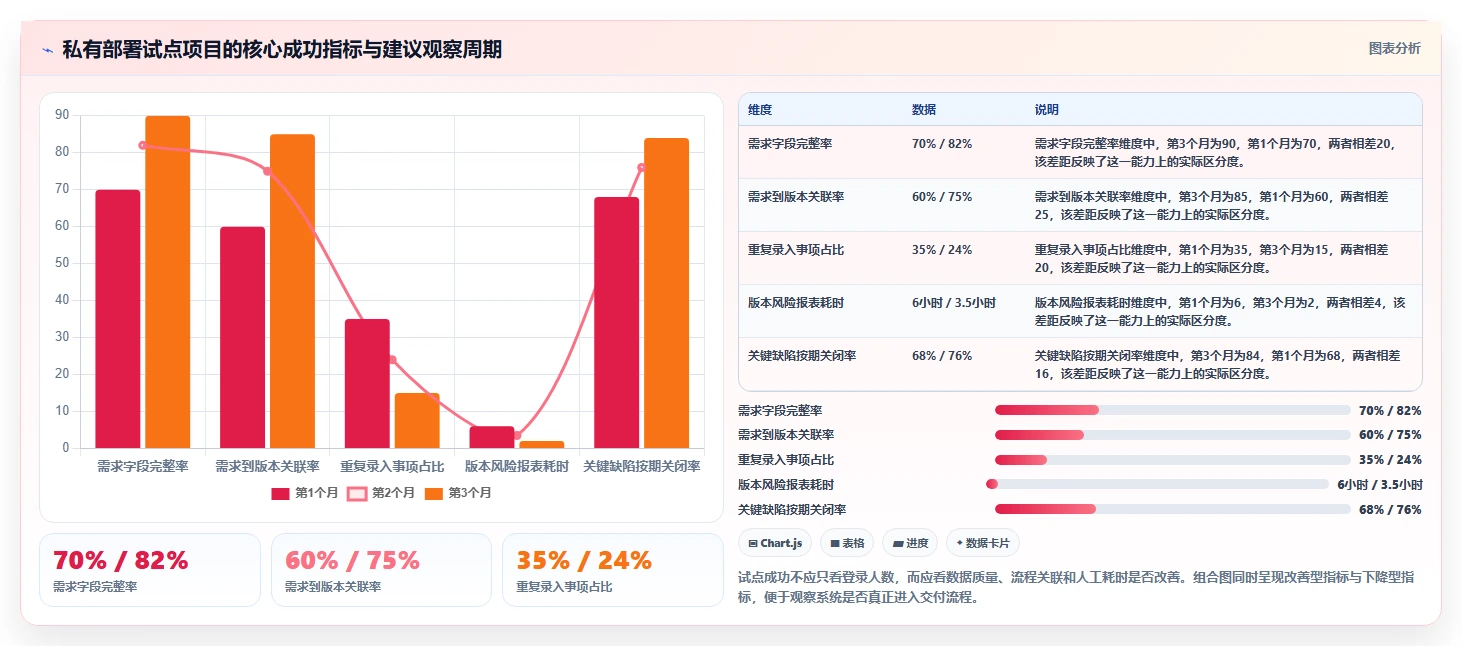Screen dimensions: 1462x646
Task: Click the 关键缺陷按期关闭率 progress bar
Action: (1173, 509)
